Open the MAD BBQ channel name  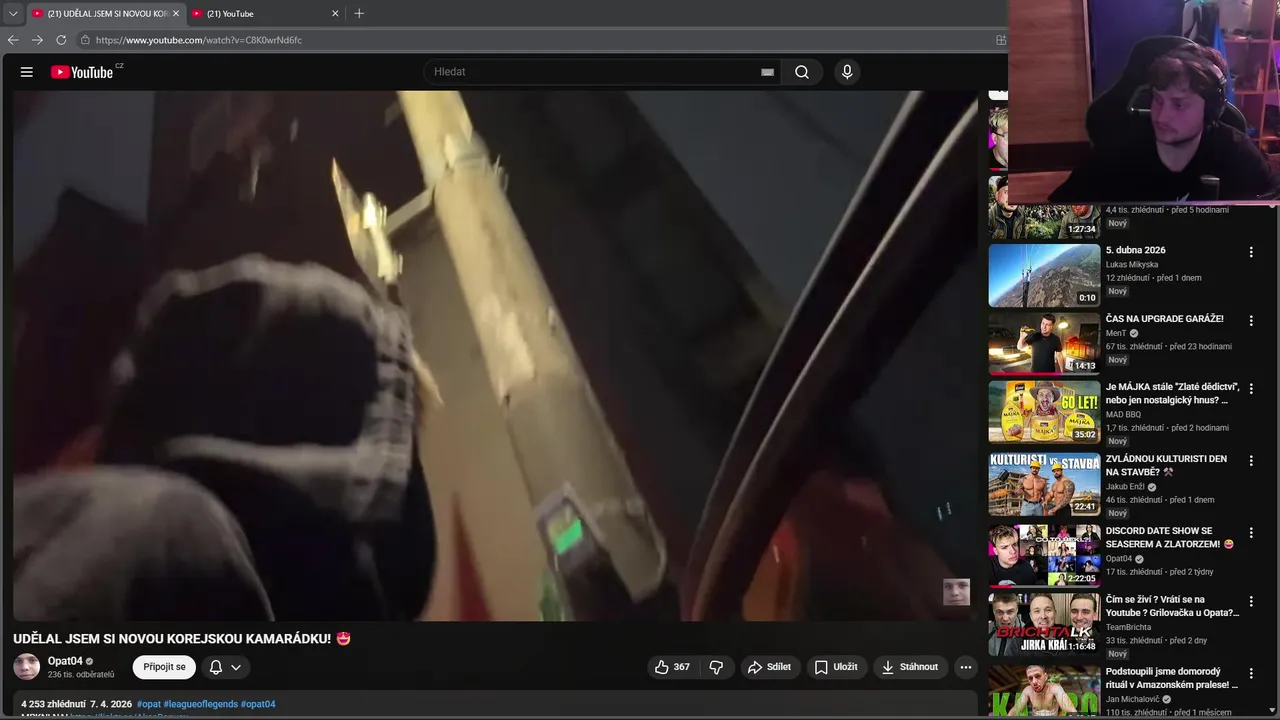click(x=1123, y=414)
